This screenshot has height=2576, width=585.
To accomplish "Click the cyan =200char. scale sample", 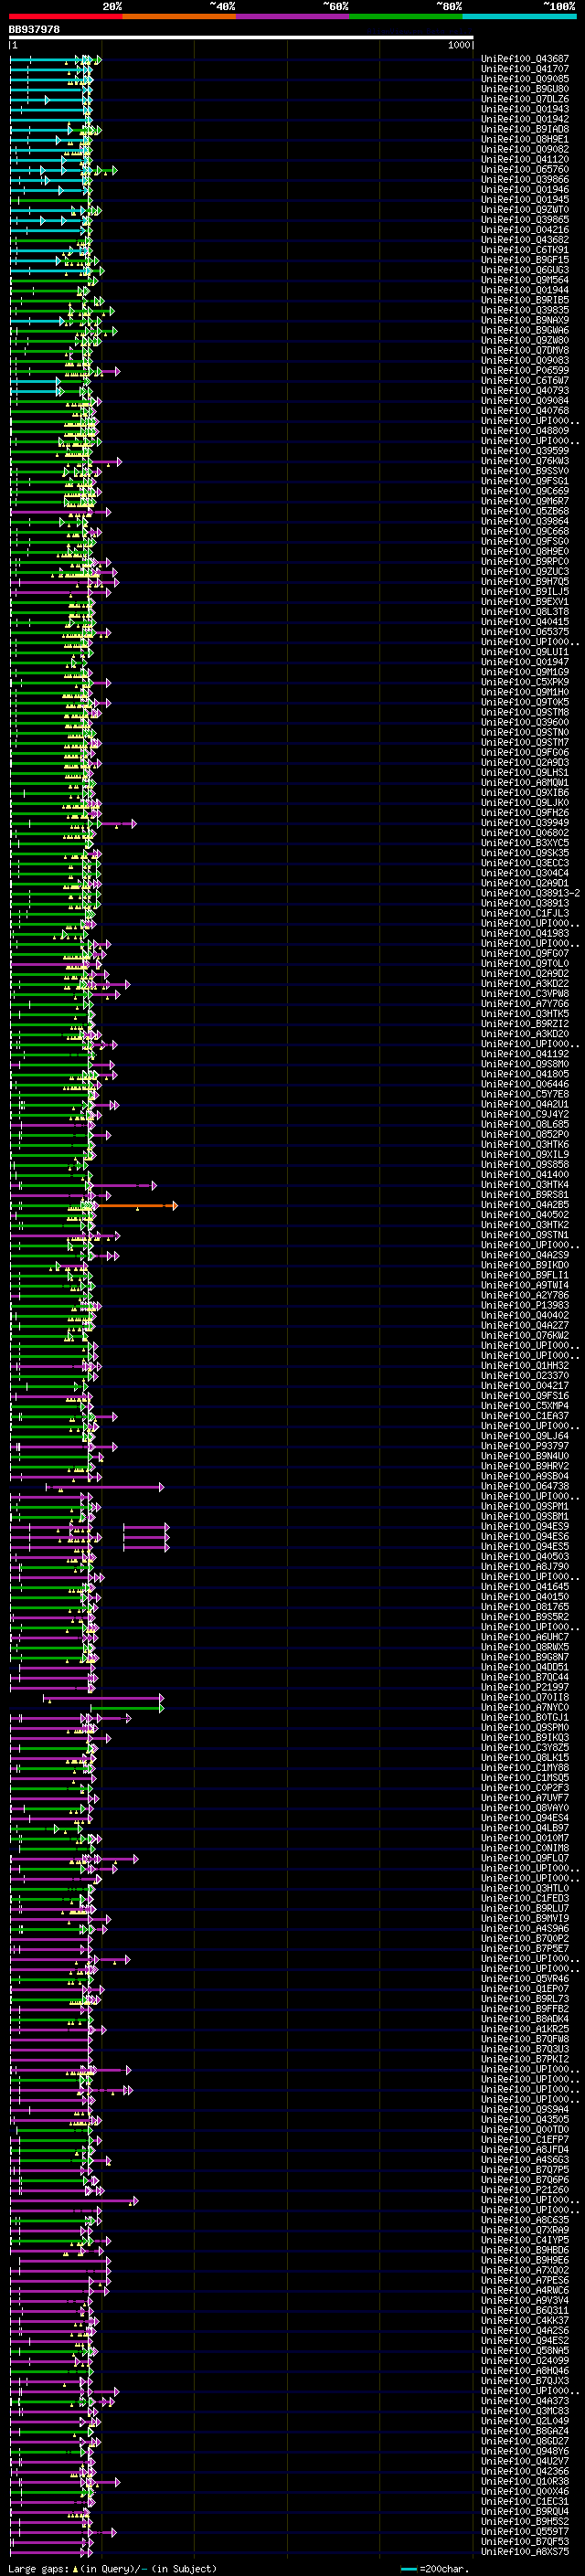I will click(409, 2568).
